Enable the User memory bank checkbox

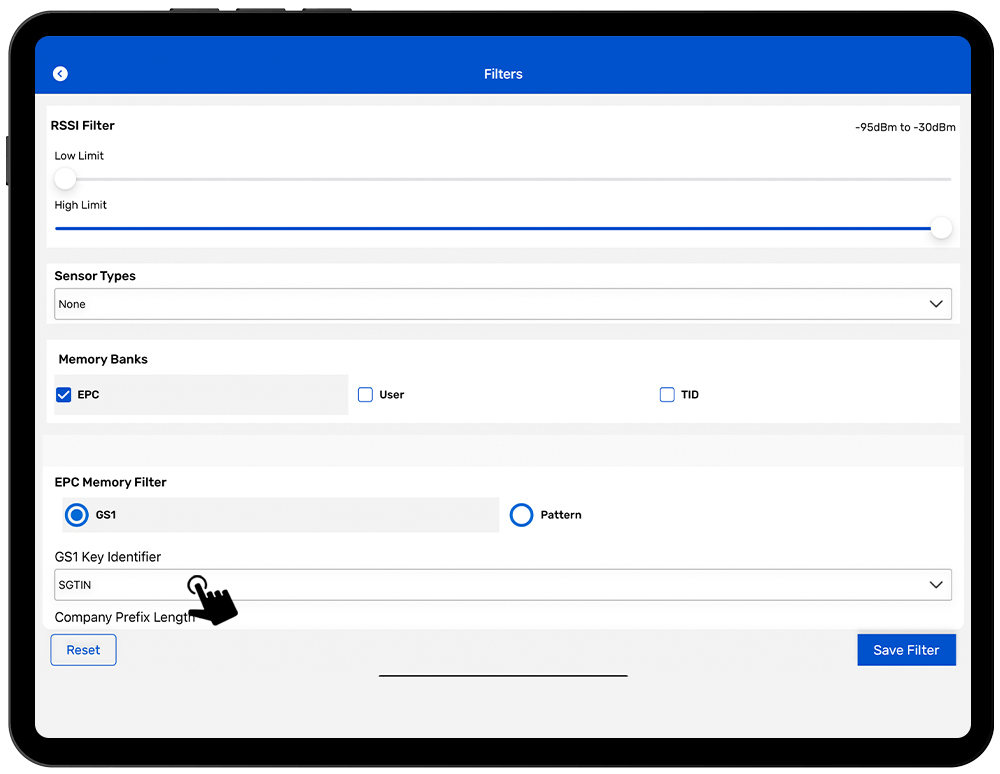point(365,395)
